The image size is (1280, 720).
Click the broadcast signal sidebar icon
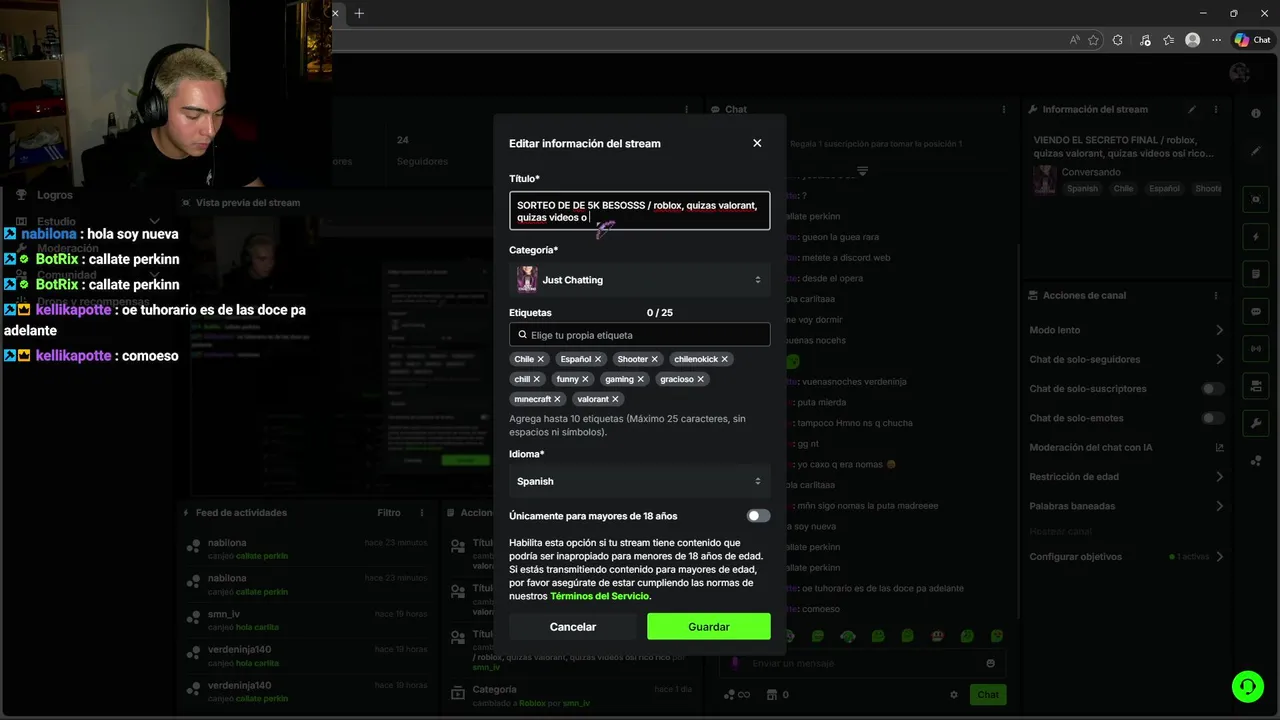pos(1256,348)
